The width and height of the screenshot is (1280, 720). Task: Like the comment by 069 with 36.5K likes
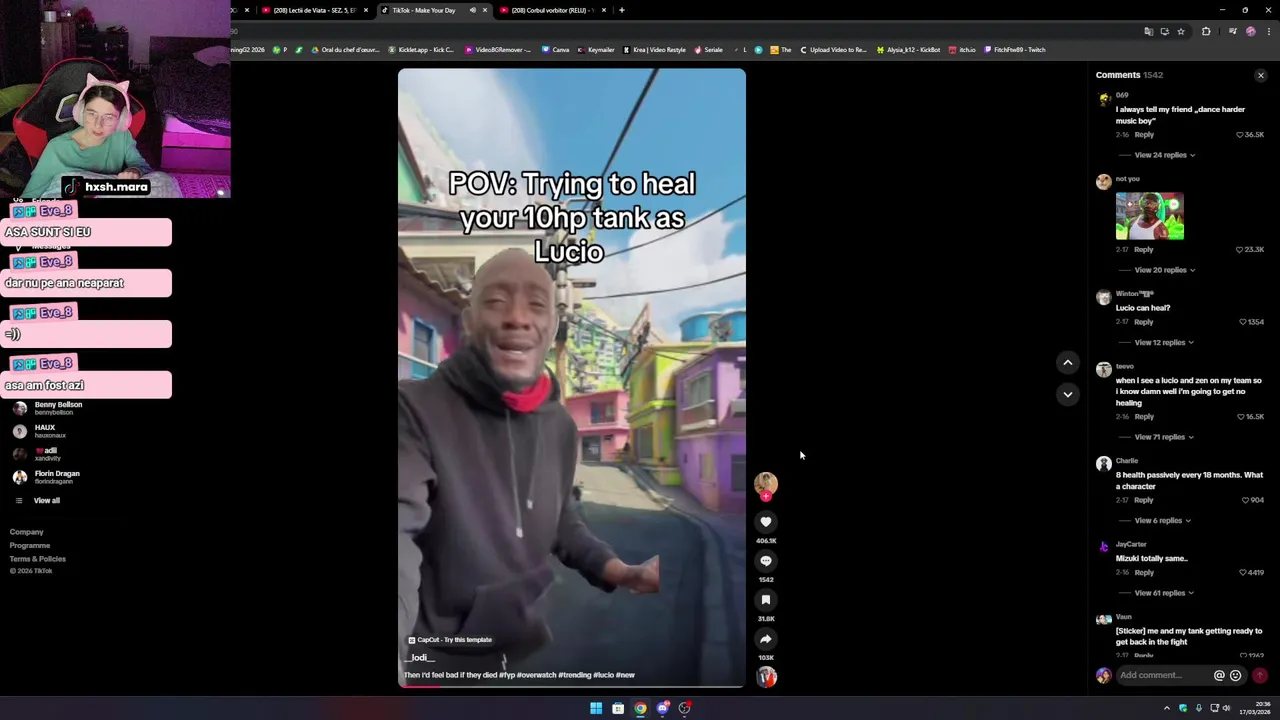click(1240, 135)
